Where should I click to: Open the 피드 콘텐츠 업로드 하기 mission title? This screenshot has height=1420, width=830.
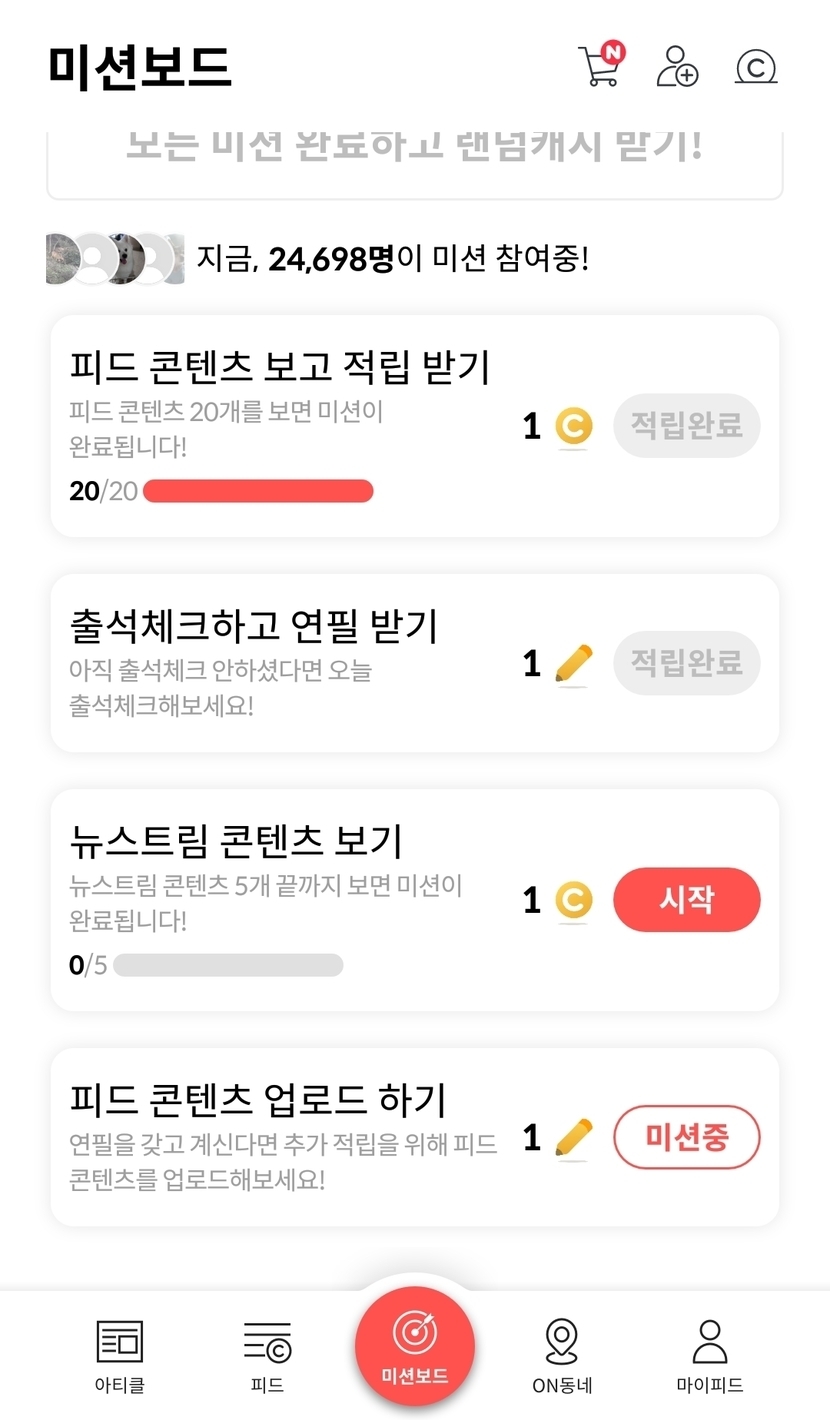258,1100
